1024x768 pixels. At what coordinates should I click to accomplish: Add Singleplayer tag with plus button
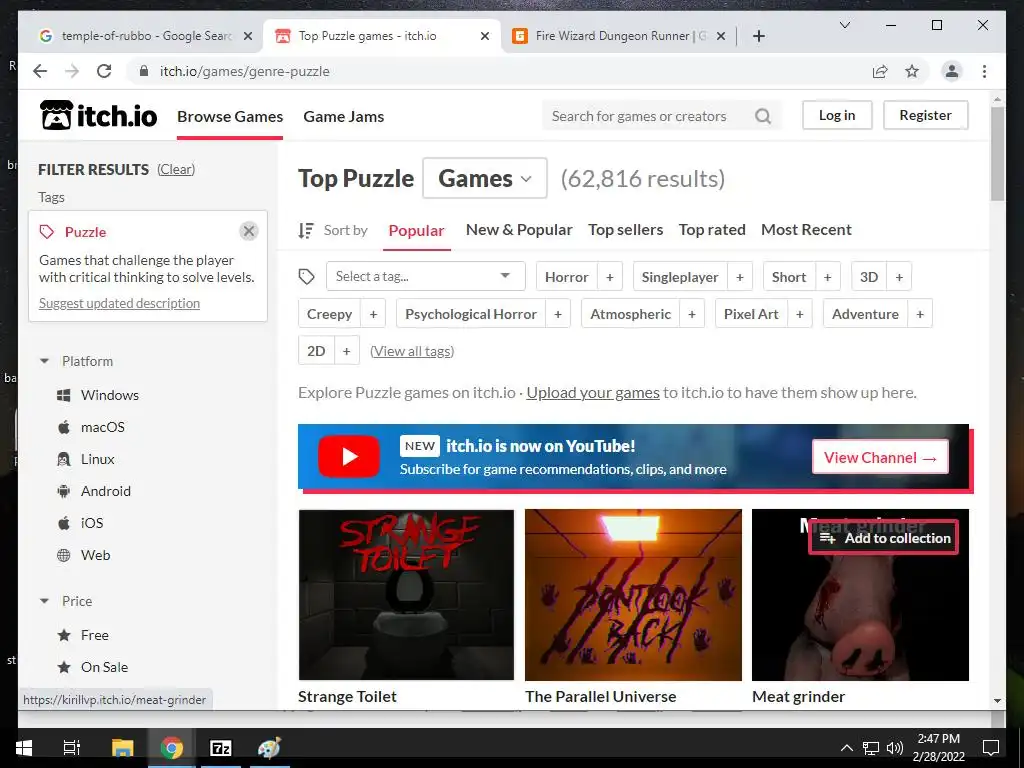(x=740, y=277)
